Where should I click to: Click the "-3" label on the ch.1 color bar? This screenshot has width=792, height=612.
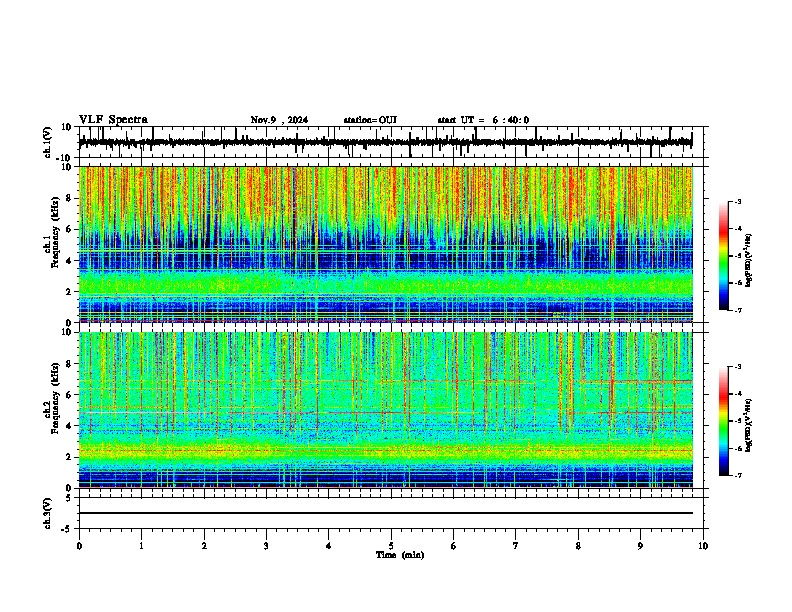(x=738, y=202)
